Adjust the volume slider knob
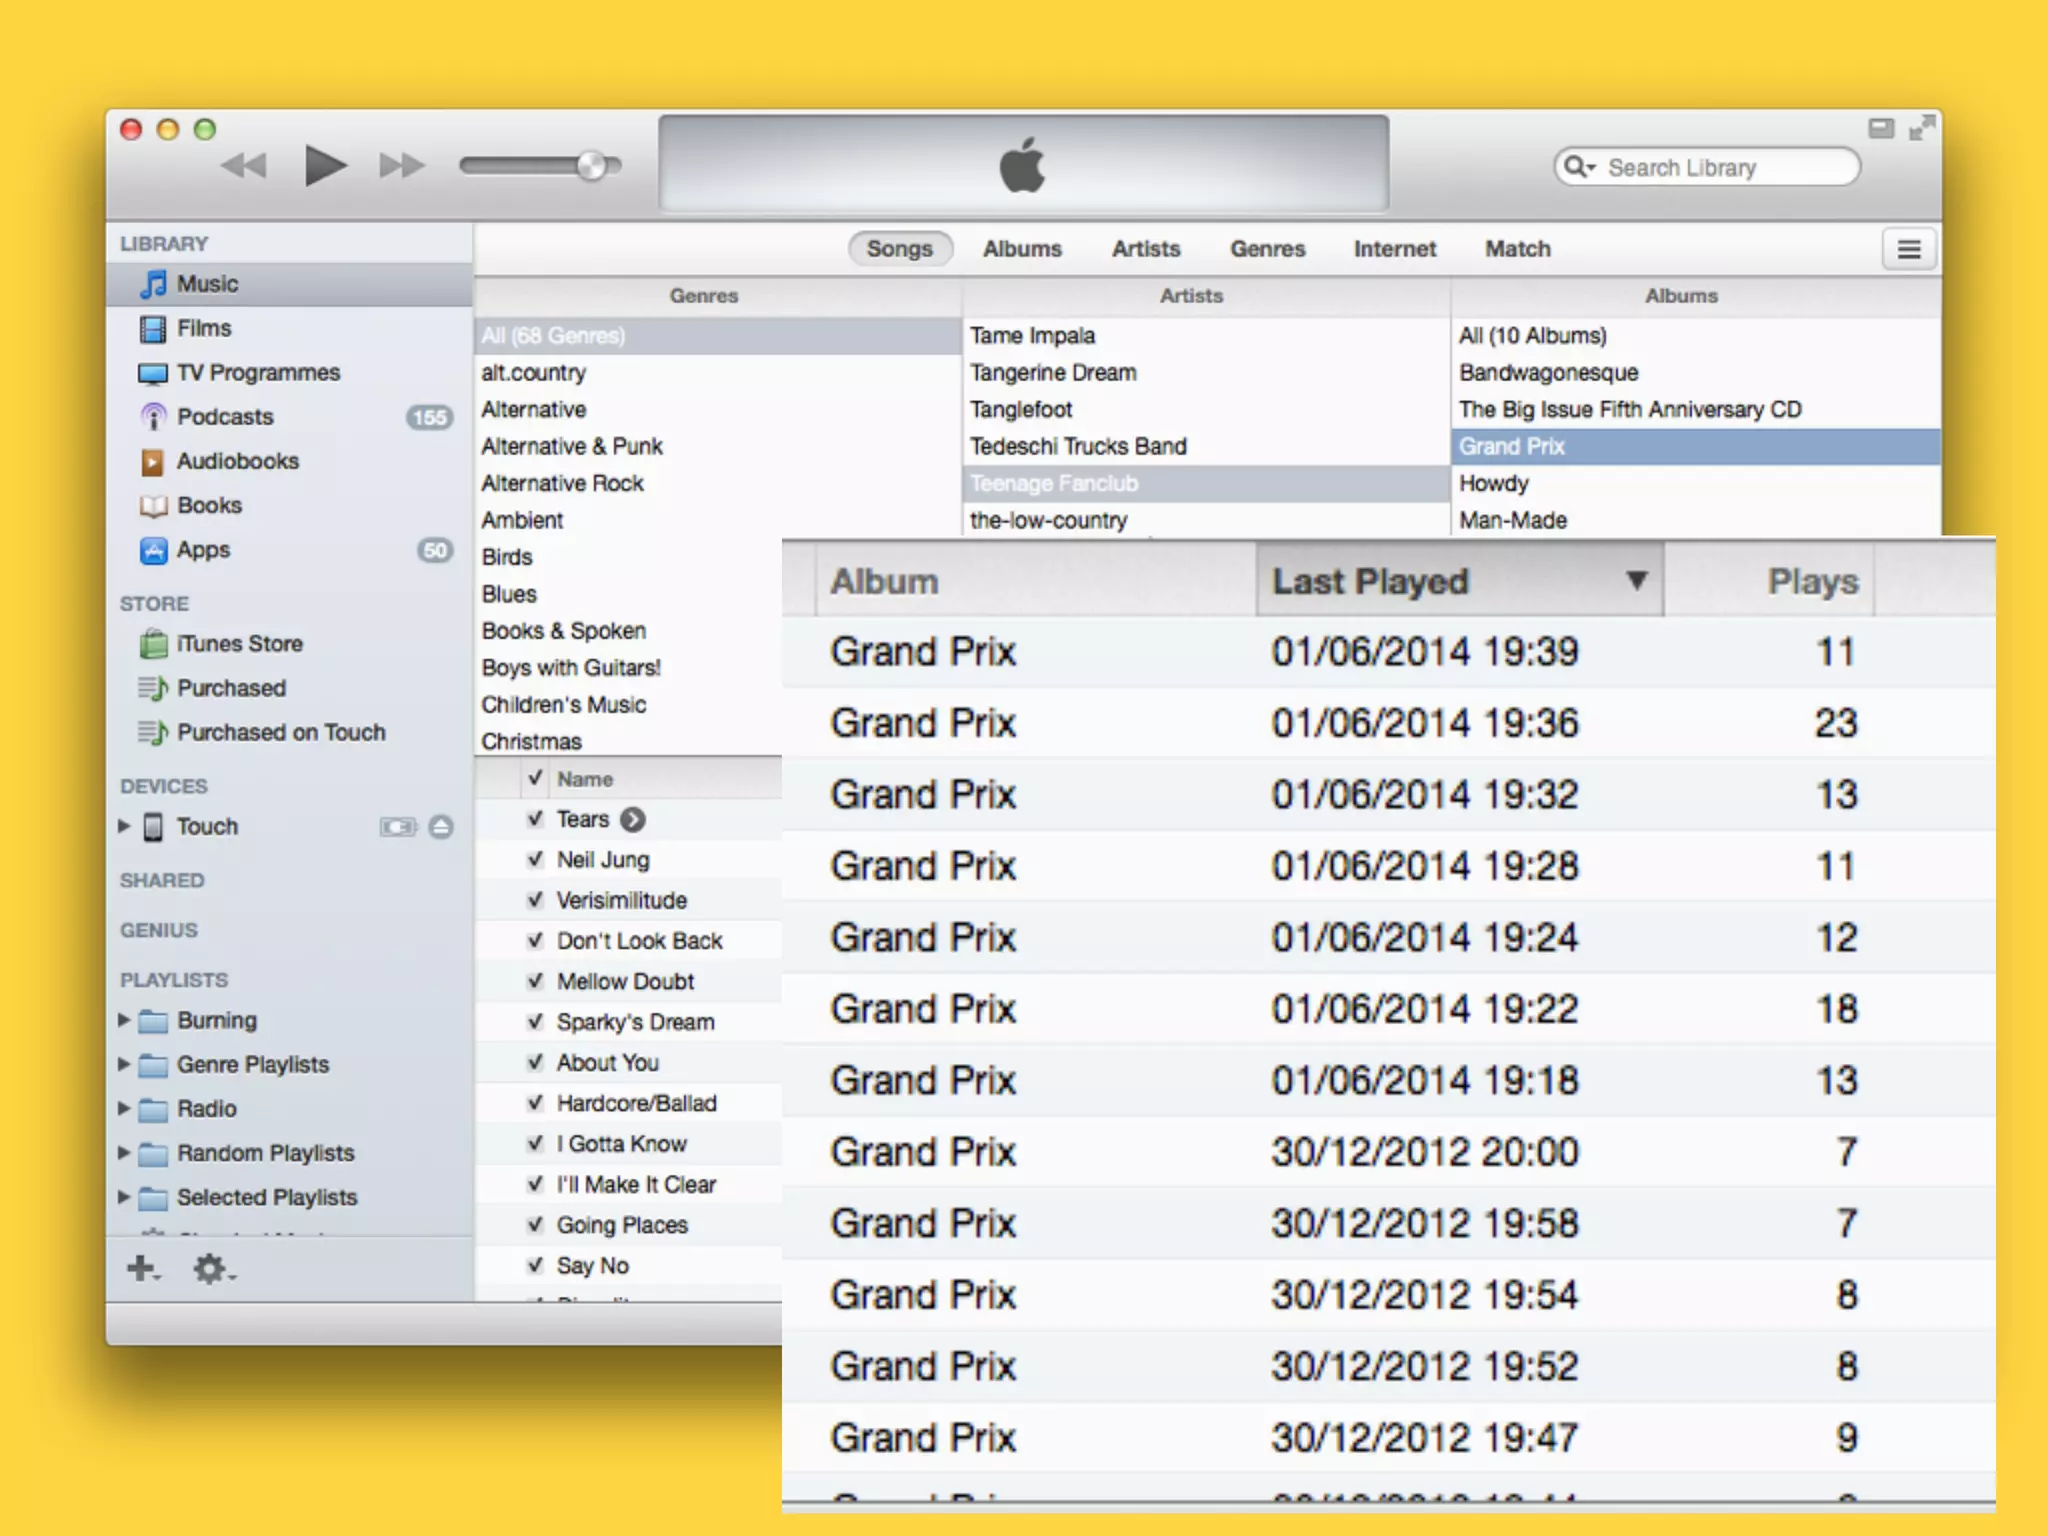The width and height of the screenshot is (2048, 1536). [592, 166]
